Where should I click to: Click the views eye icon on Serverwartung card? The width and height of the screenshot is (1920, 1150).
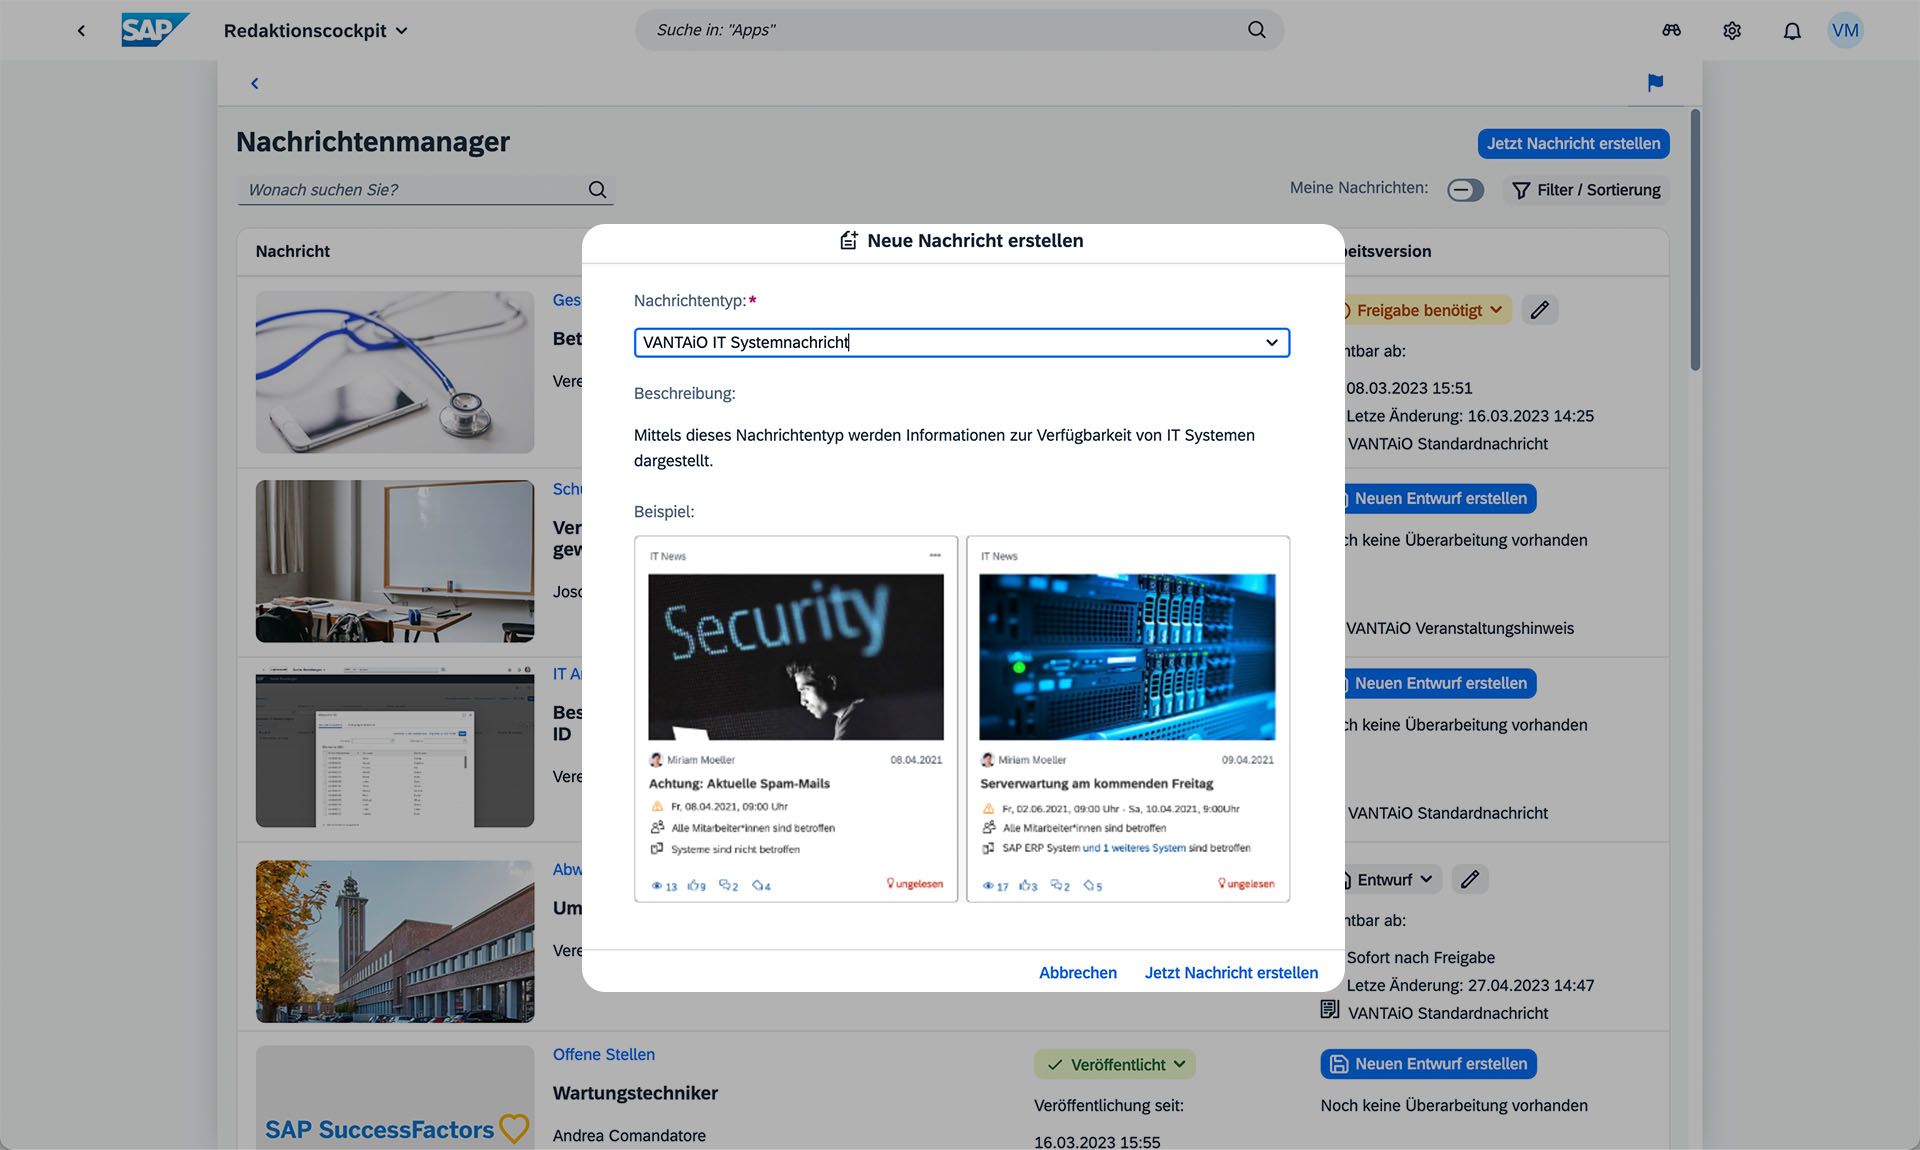click(988, 886)
